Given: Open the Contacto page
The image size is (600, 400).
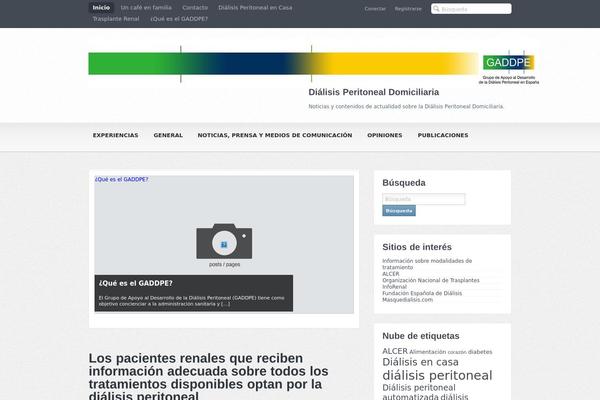Looking at the screenshot, I should [195, 7].
